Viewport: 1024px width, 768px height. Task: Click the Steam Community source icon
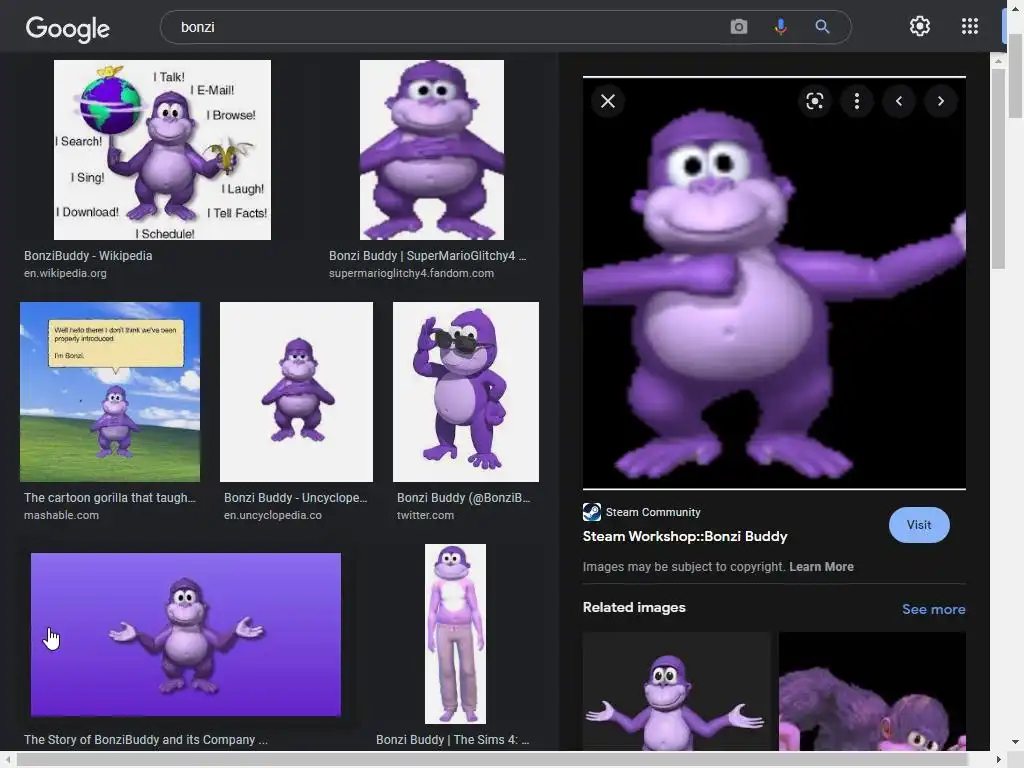592,512
